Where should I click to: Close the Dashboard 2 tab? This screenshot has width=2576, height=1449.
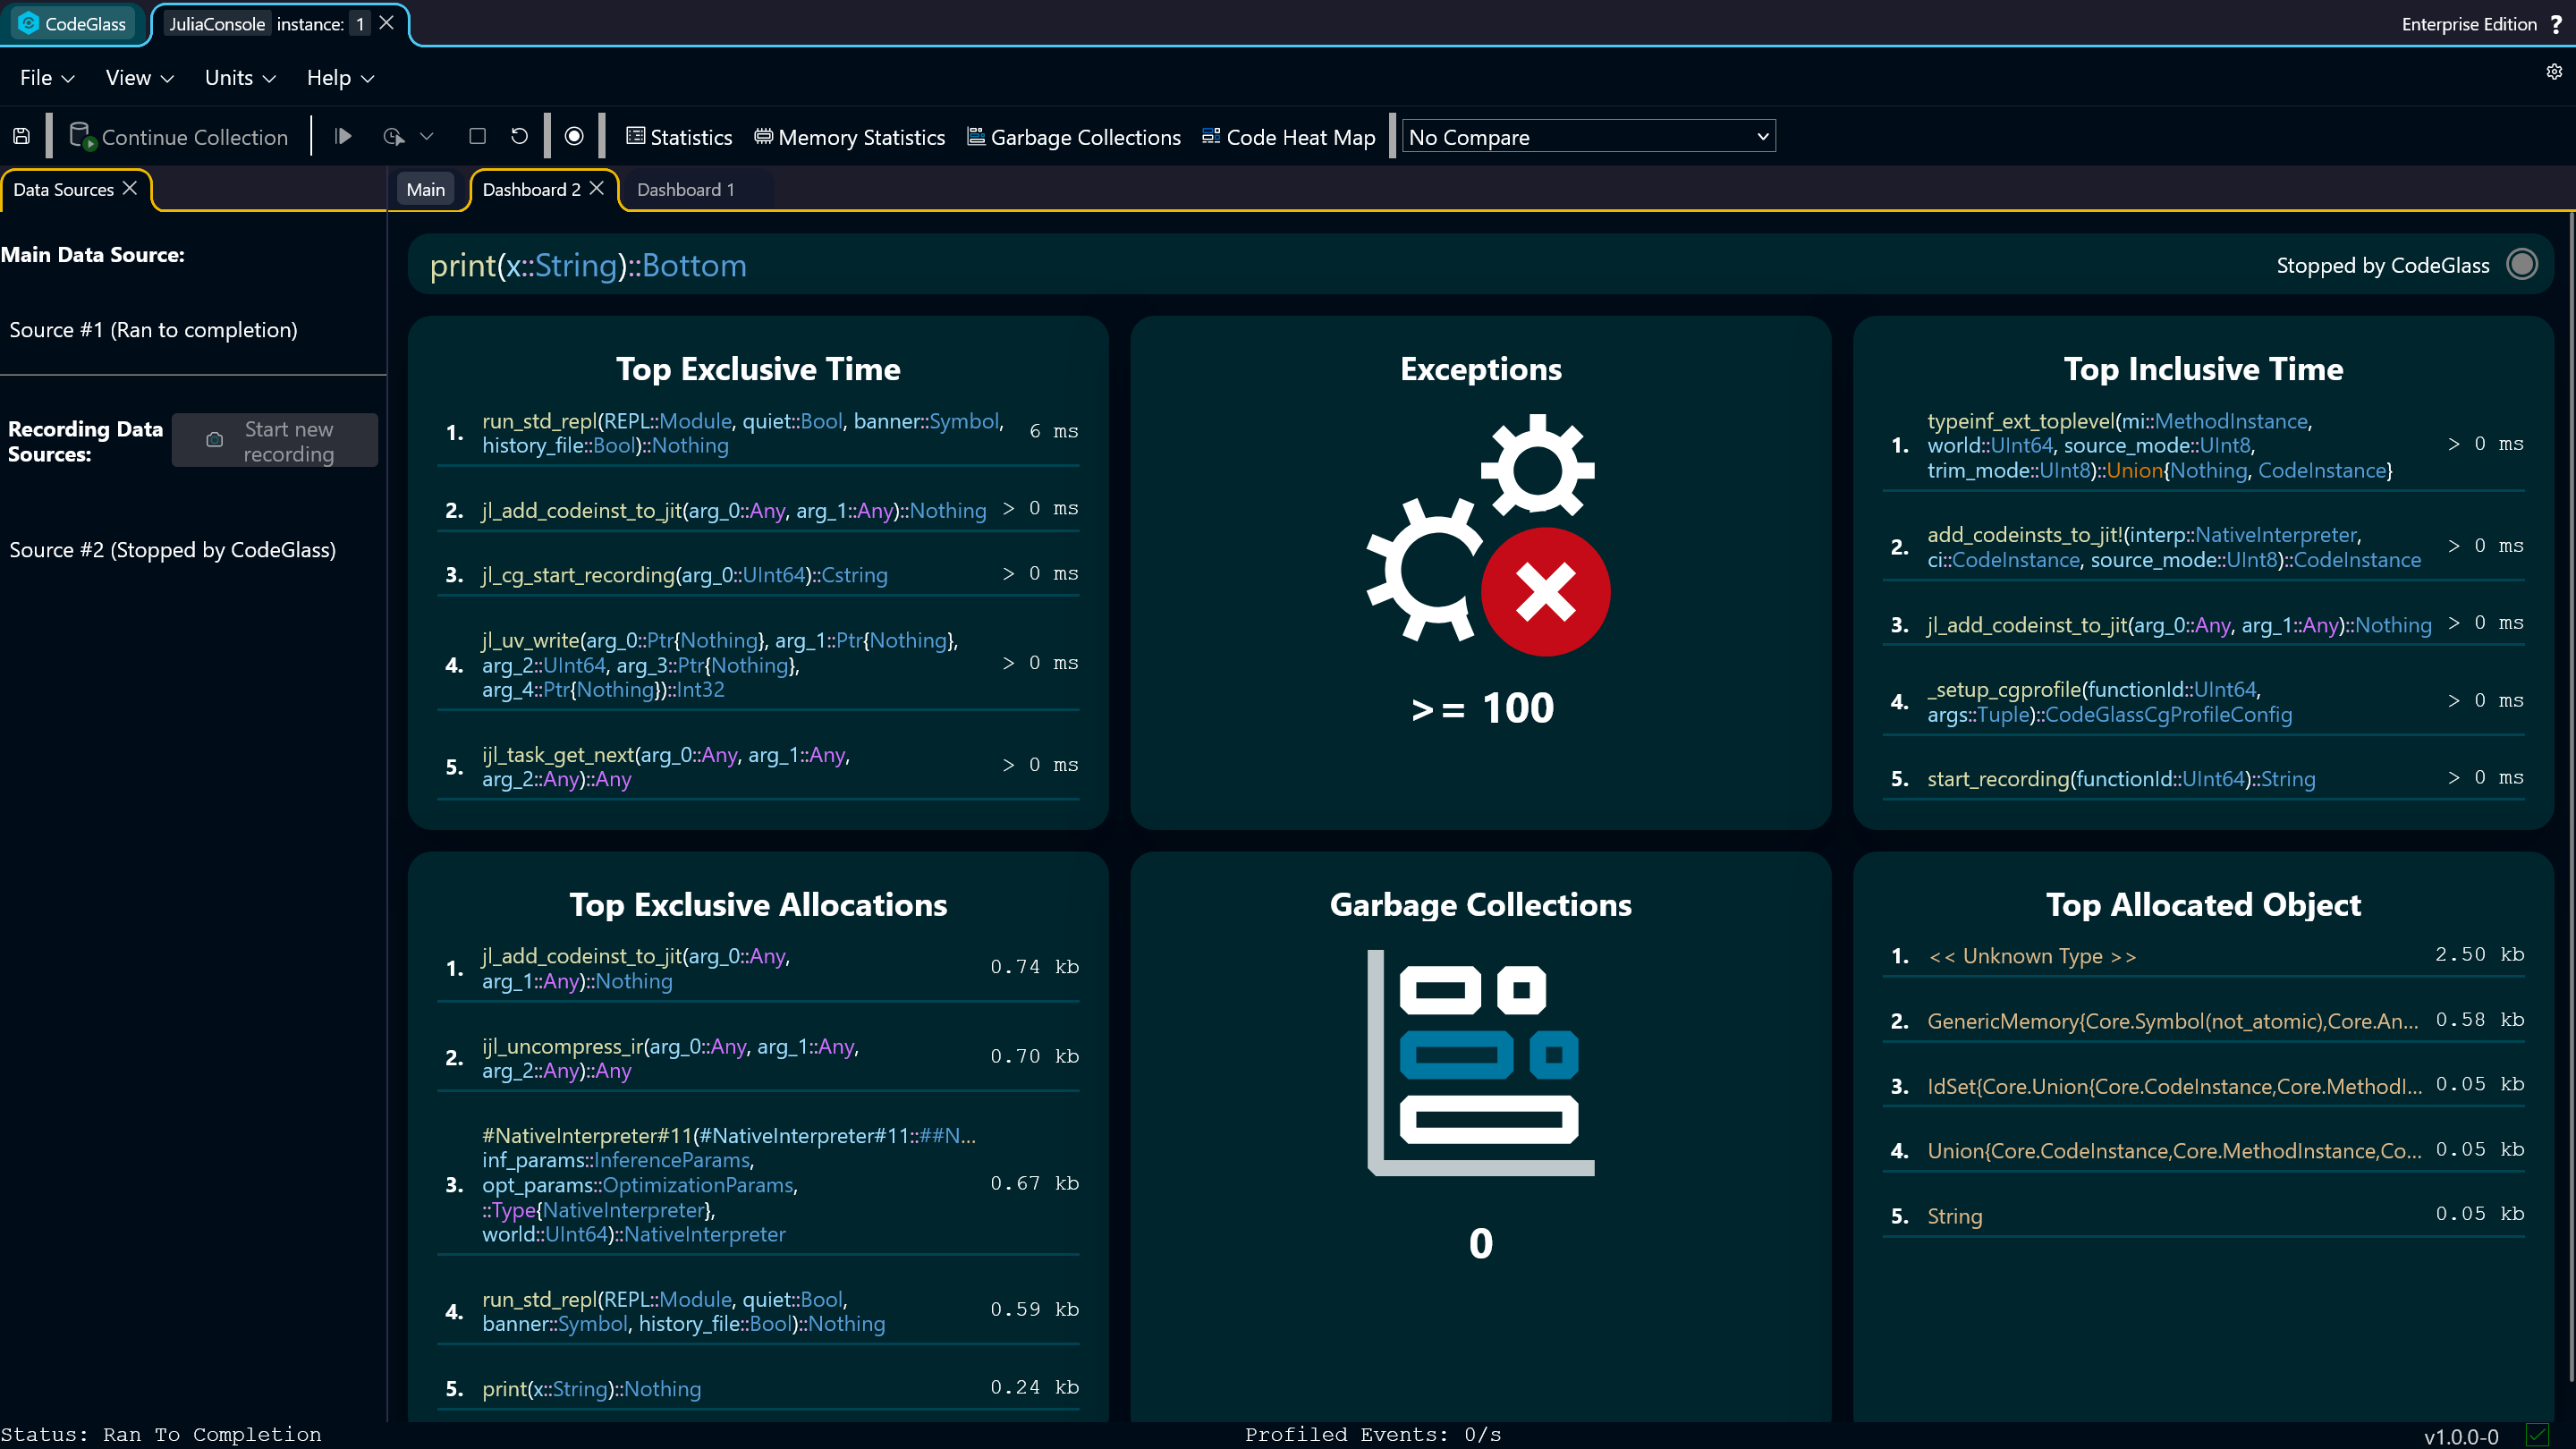point(597,188)
